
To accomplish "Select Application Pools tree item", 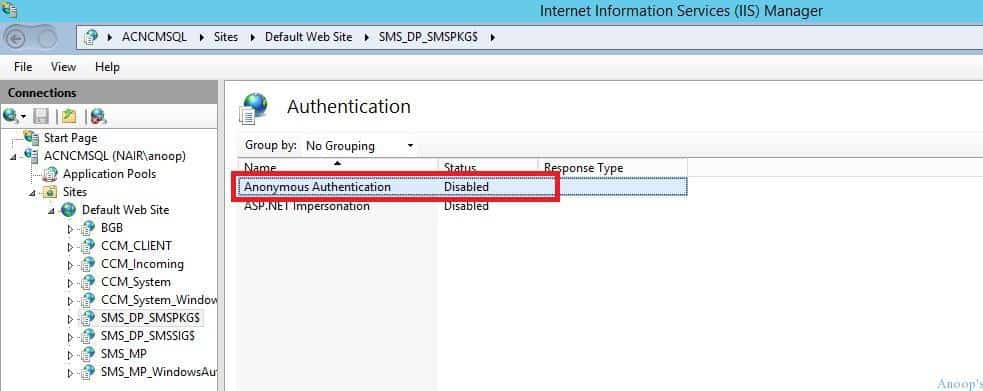I will pyautogui.click(x=109, y=174).
